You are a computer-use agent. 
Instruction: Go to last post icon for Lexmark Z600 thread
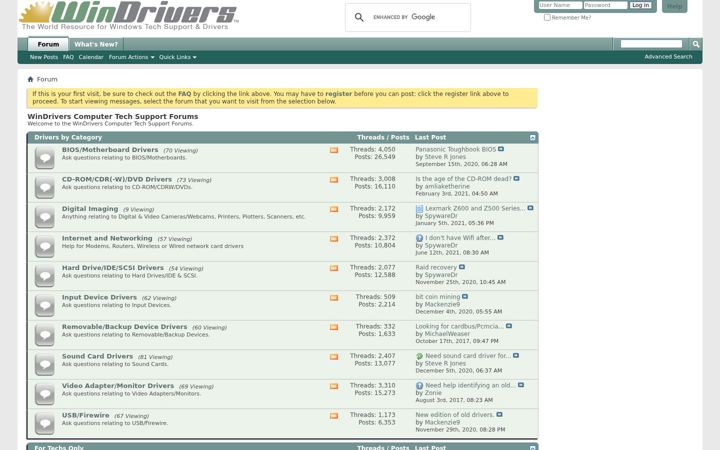coord(530,208)
